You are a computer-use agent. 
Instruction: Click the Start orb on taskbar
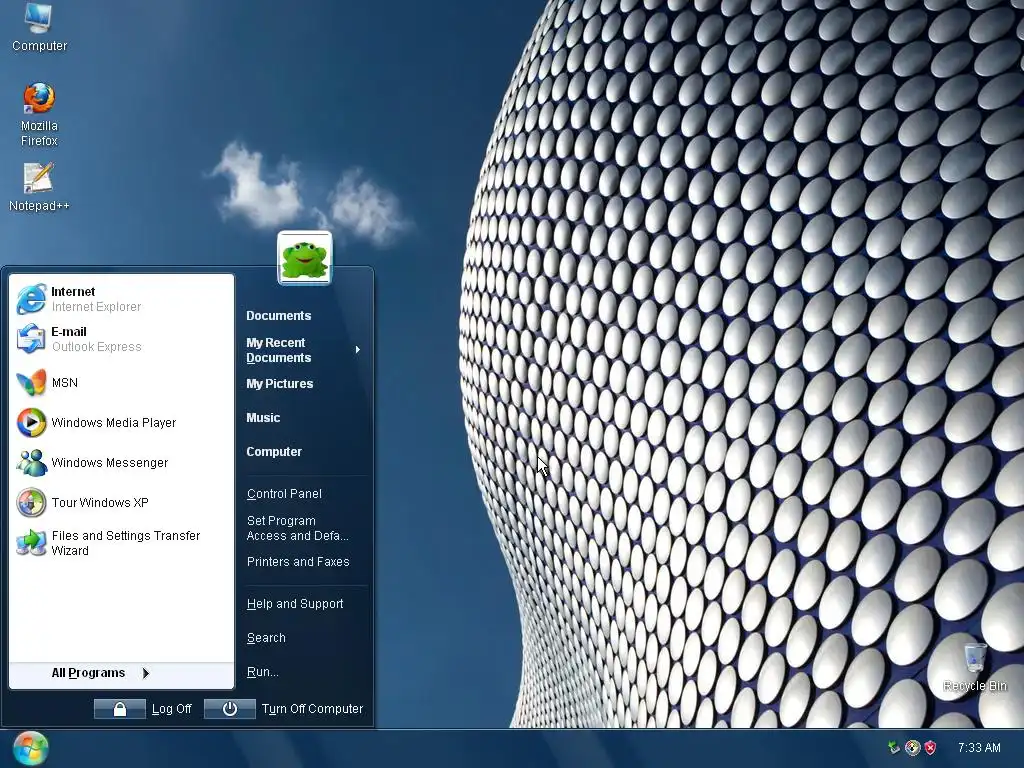pos(30,748)
